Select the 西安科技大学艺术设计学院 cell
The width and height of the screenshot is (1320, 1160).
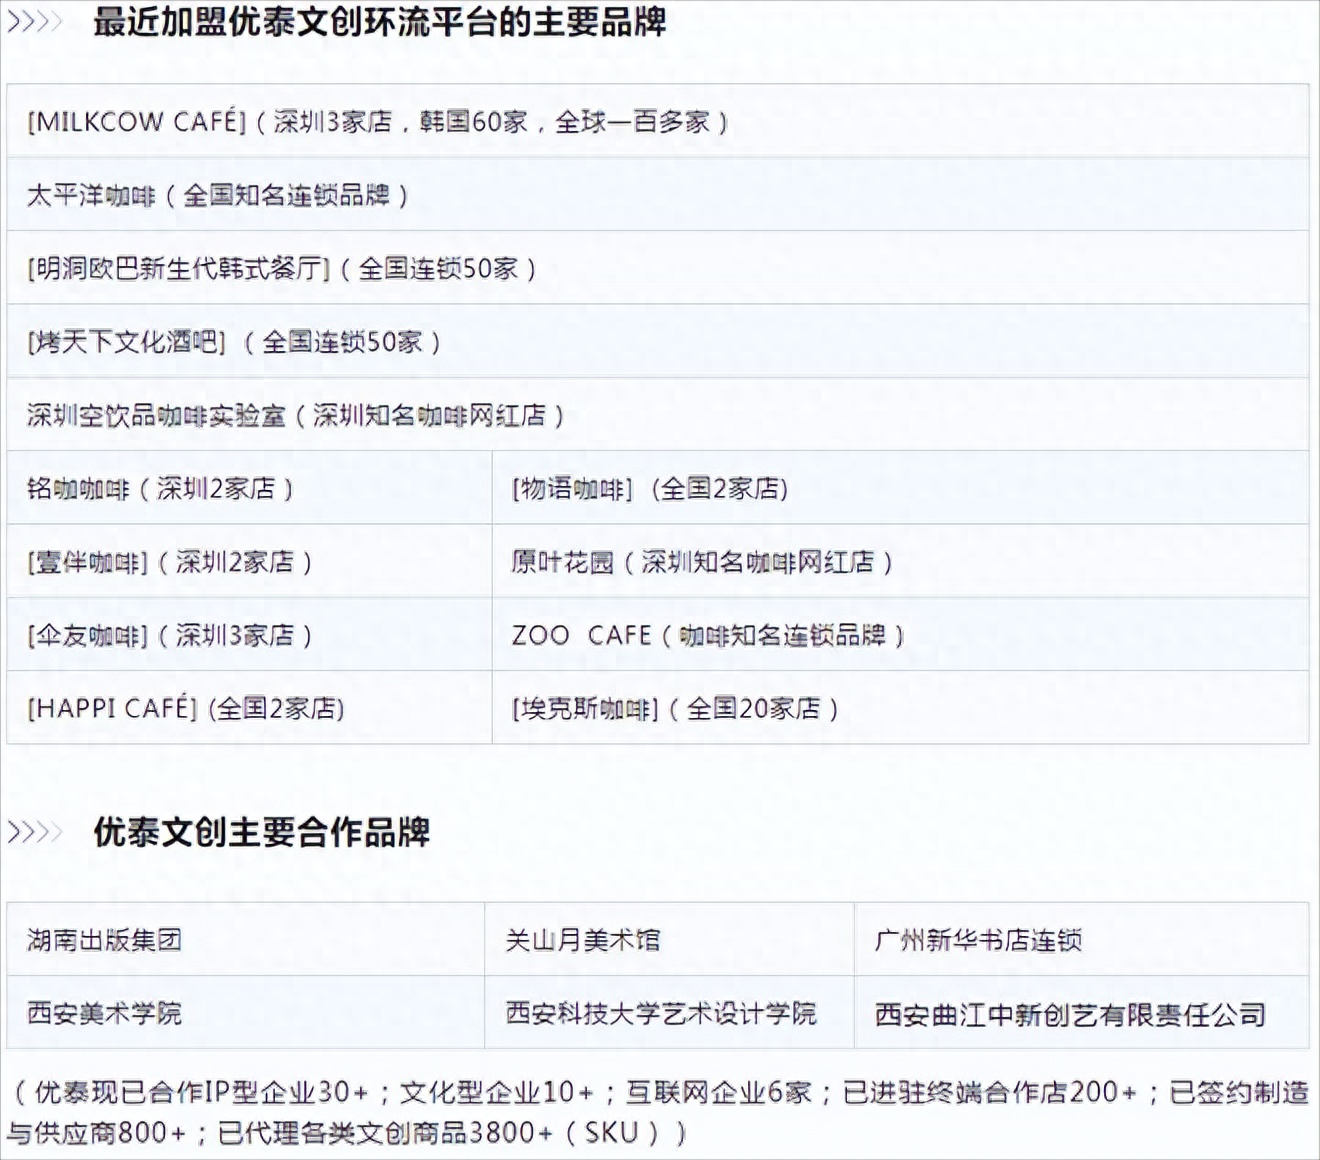(x=661, y=1013)
